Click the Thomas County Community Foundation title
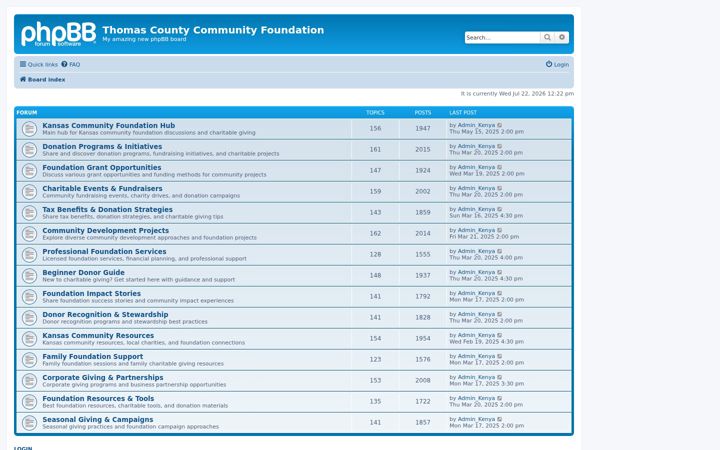The width and height of the screenshot is (720, 450). [x=213, y=30]
